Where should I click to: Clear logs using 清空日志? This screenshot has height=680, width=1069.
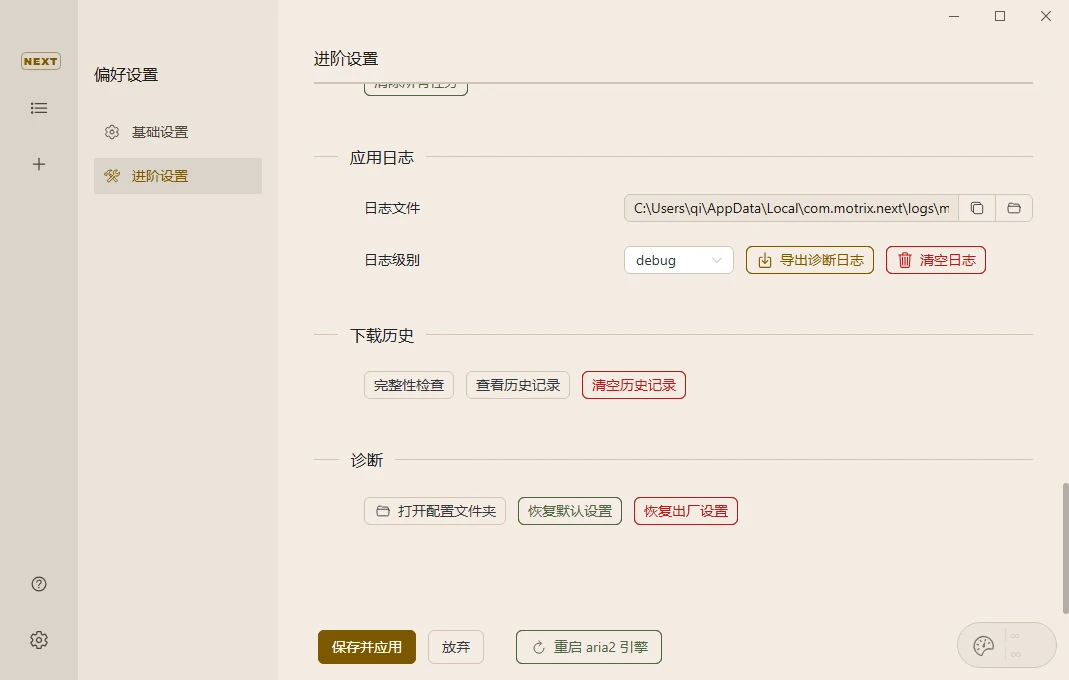[935, 260]
